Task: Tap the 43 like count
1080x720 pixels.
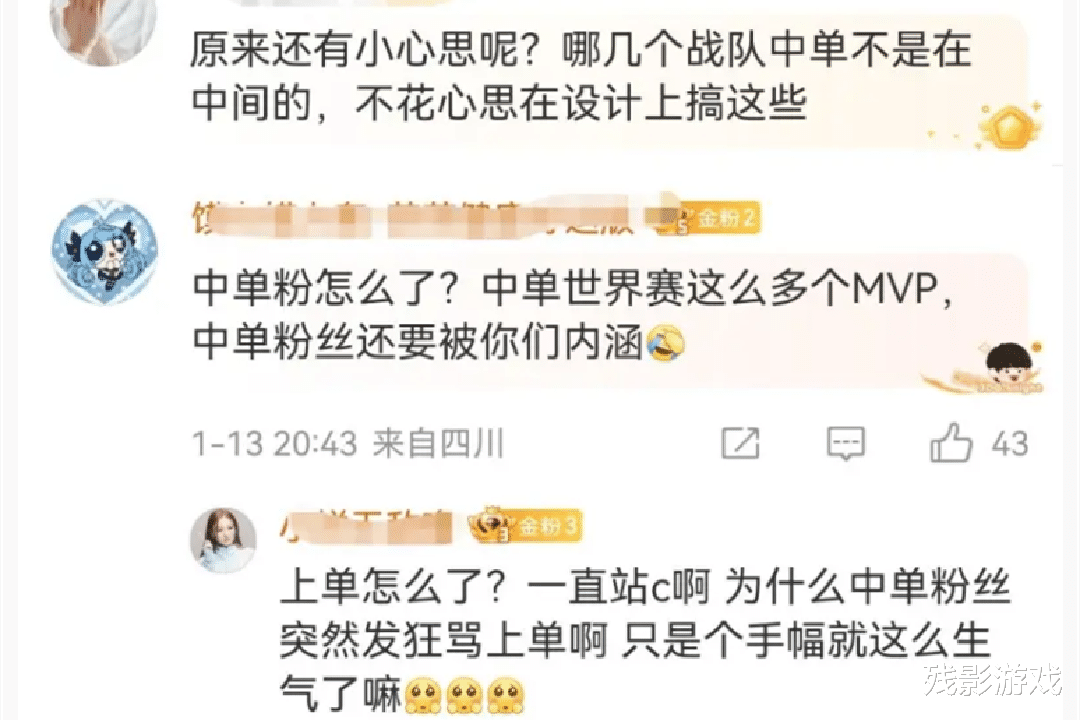Action: [1010, 444]
